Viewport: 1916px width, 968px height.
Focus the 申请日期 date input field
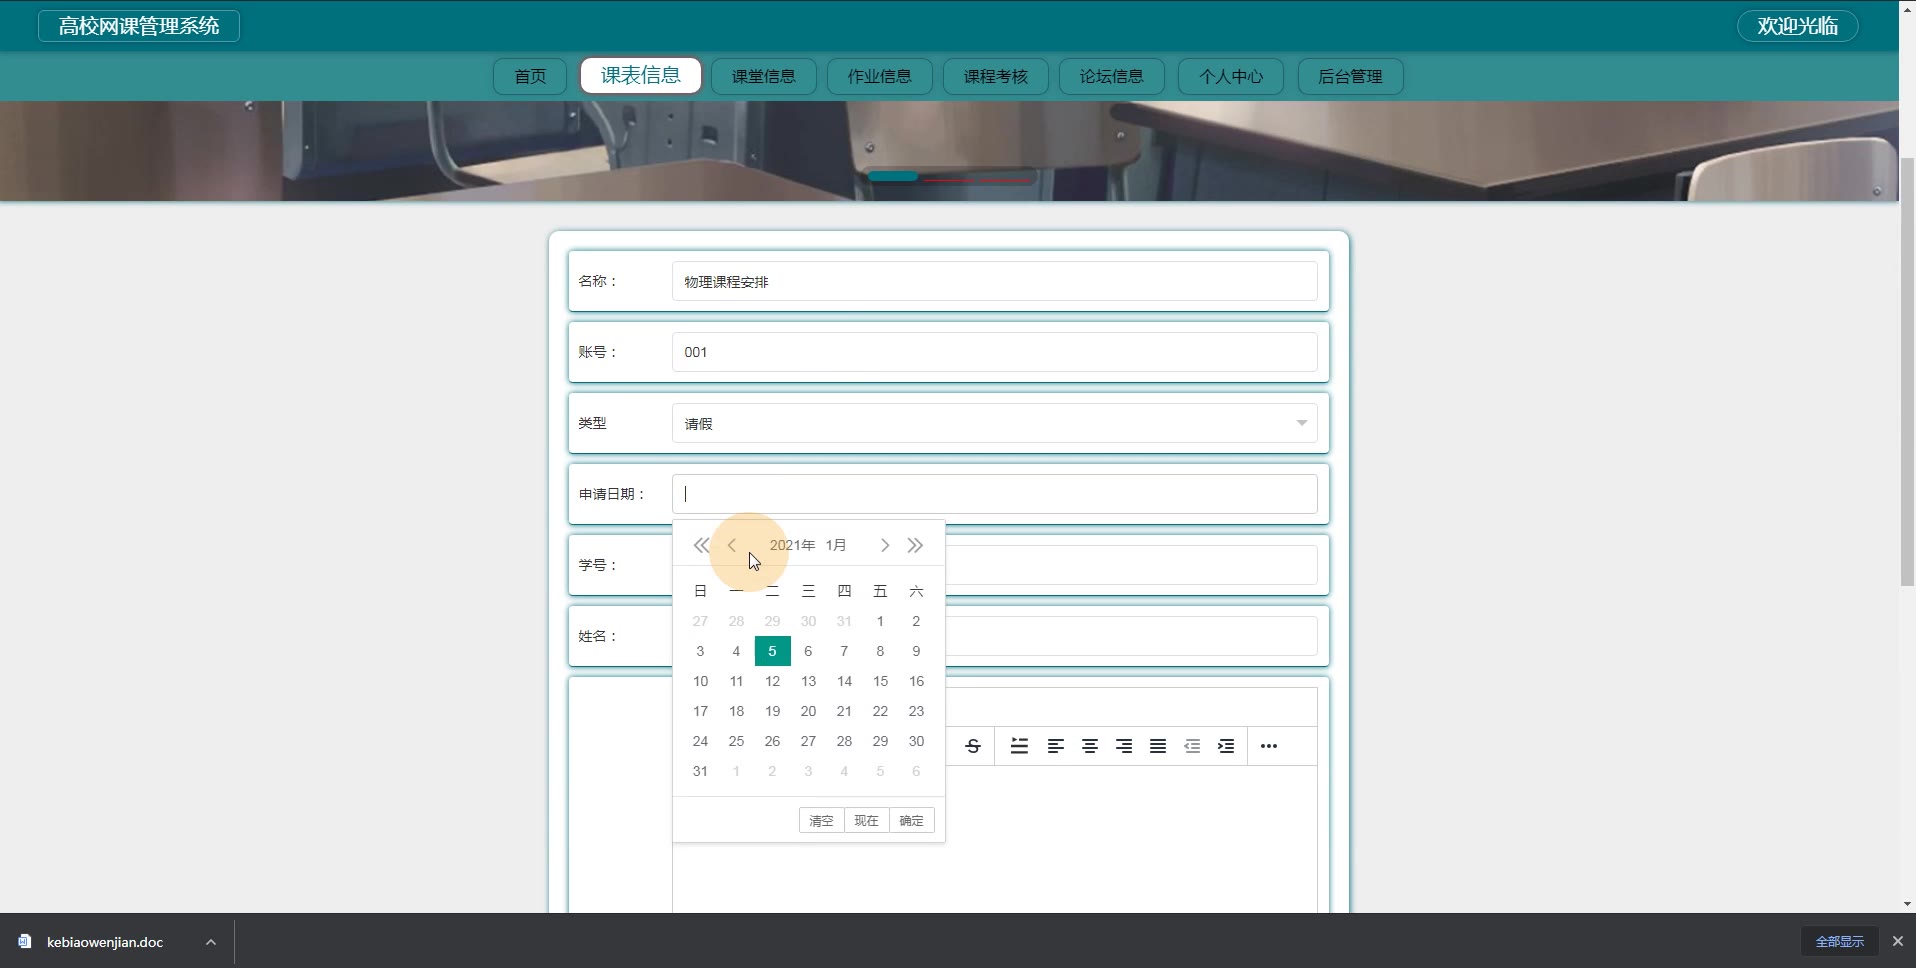(x=995, y=494)
